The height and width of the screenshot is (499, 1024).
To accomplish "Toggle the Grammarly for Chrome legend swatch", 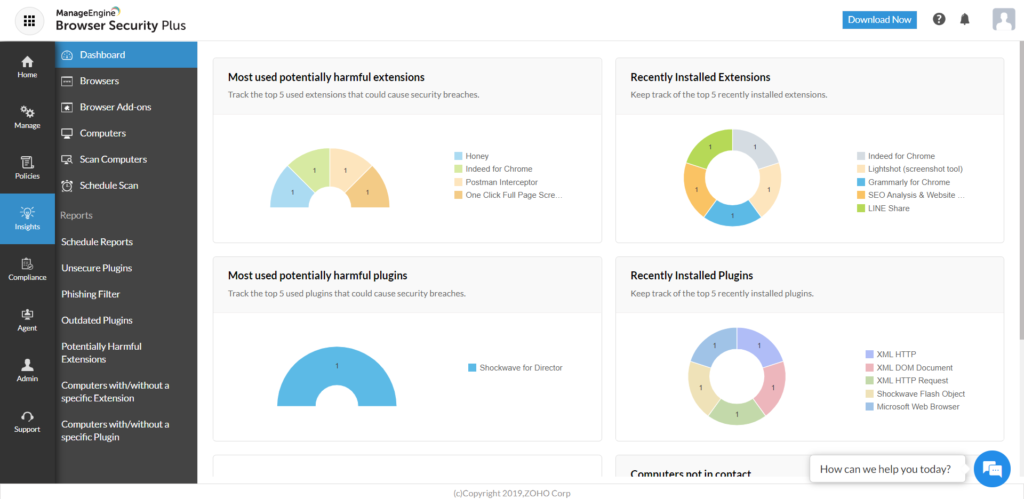I will click(861, 182).
